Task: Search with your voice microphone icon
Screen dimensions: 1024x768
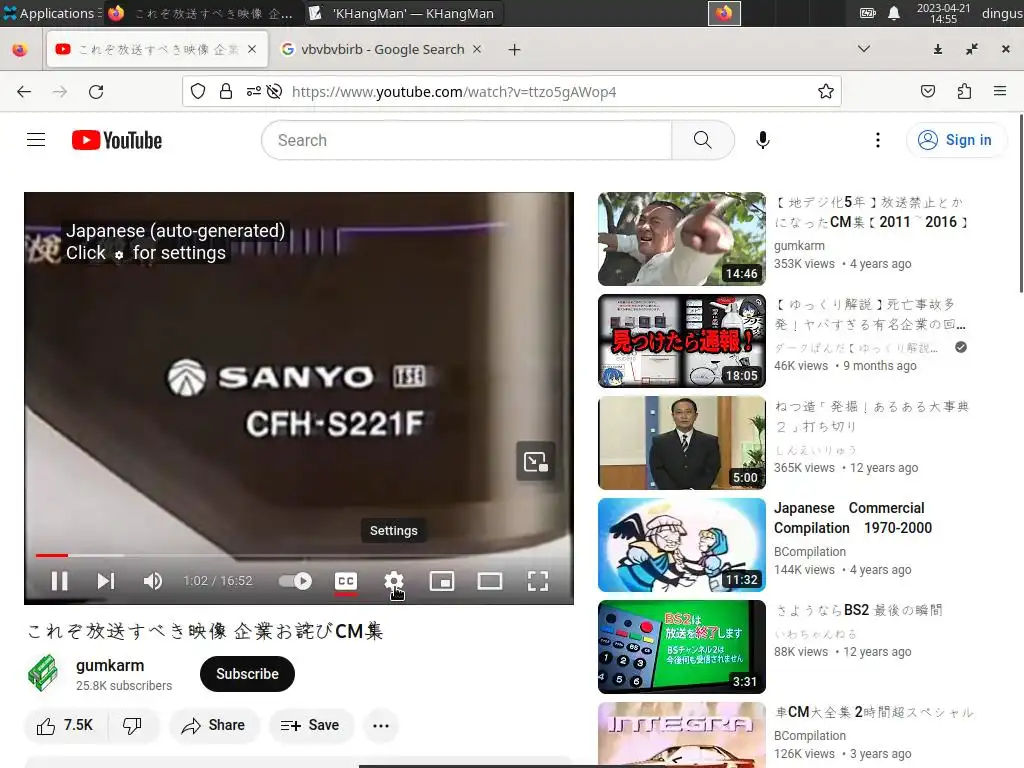Action: tap(762, 140)
